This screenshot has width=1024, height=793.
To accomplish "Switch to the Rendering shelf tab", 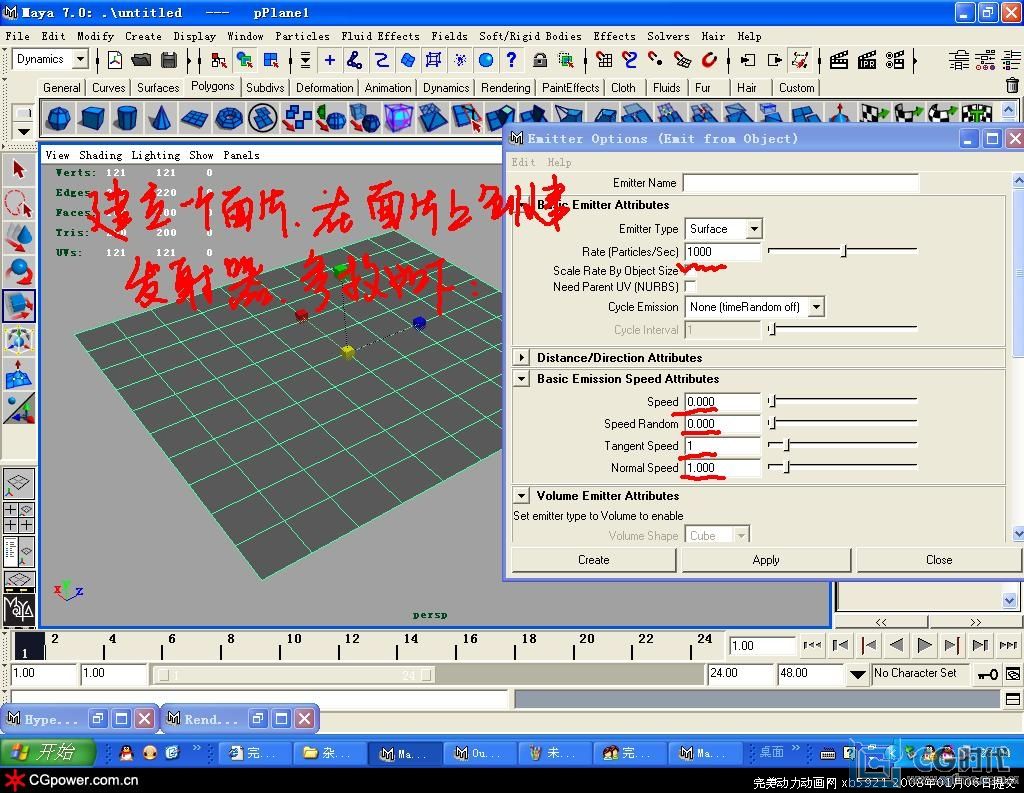I will coord(505,88).
